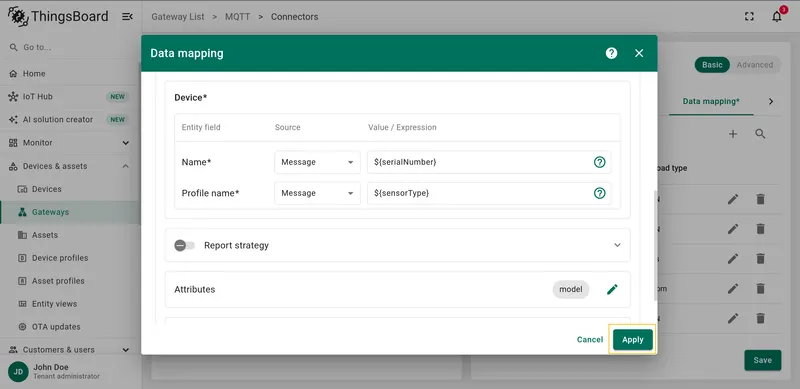Collapse the sidebar menu icon
The width and height of the screenshot is (800, 389).
(127, 17)
